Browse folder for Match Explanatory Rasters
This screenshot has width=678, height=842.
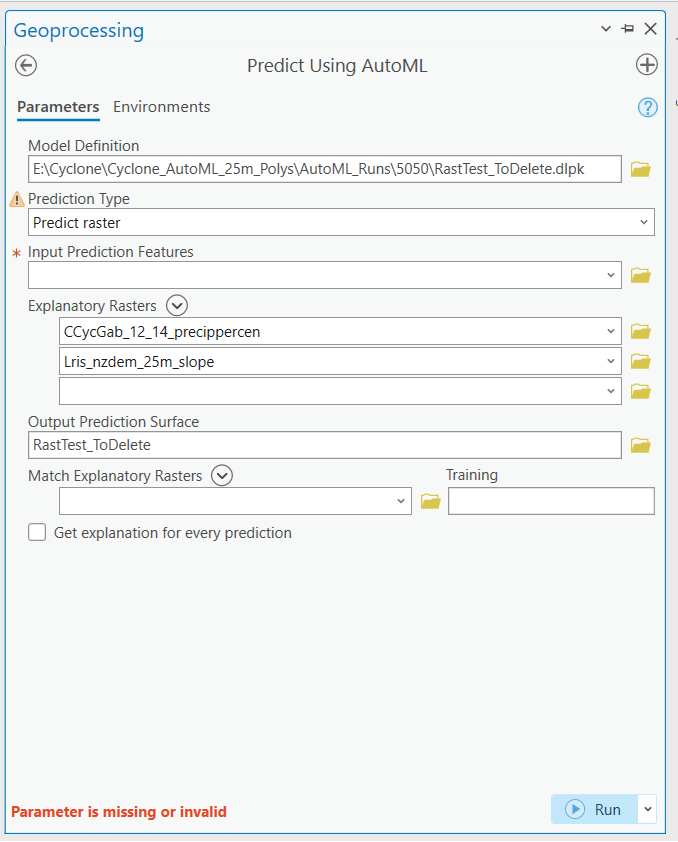(x=431, y=501)
